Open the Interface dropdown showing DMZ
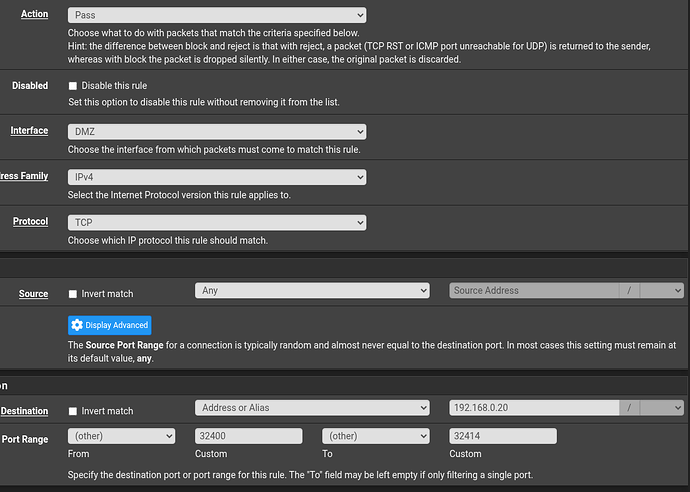The width and height of the screenshot is (690, 492). (x=217, y=132)
